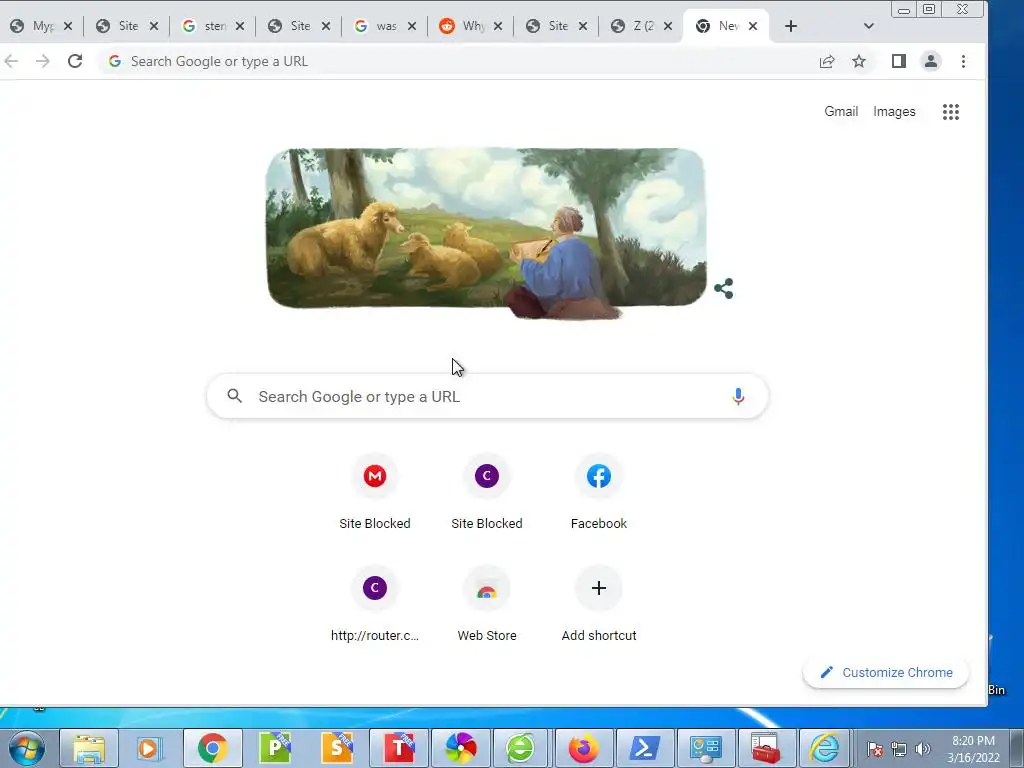1024x768 pixels.
Task: Launch Windows Media Player from the taskbar
Action: 149,748
